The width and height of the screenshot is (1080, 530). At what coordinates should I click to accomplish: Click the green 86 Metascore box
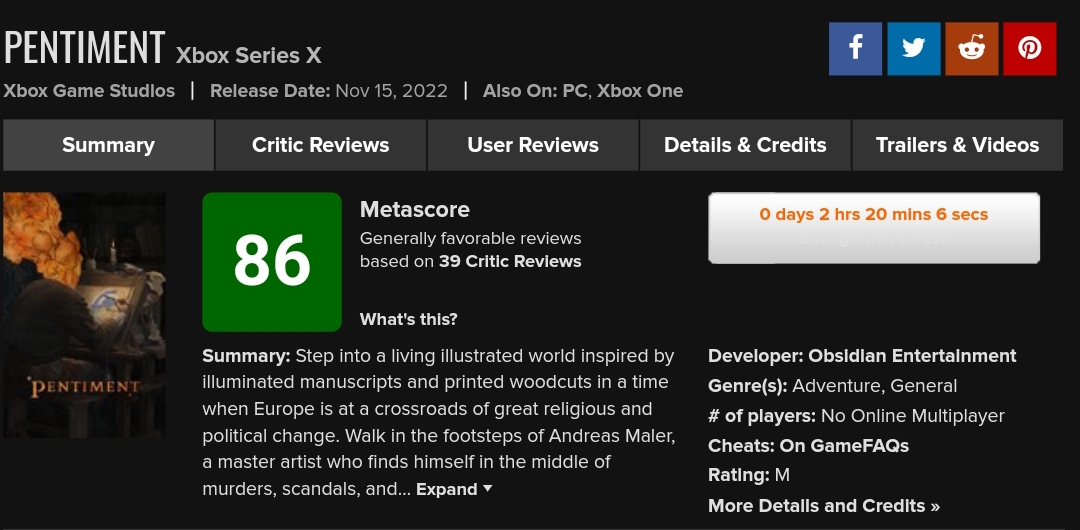(x=272, y=262)
